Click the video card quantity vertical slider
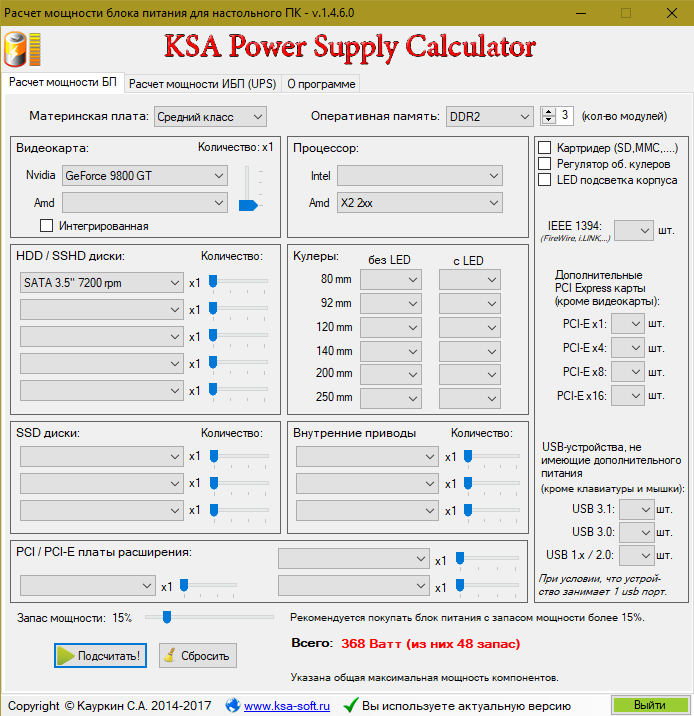694x716 pixels. [248, 188]
